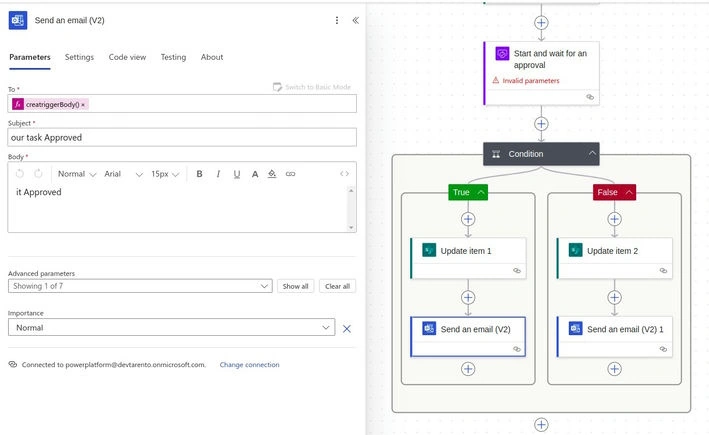Click the approval icon on the approval card

[502, 54]
